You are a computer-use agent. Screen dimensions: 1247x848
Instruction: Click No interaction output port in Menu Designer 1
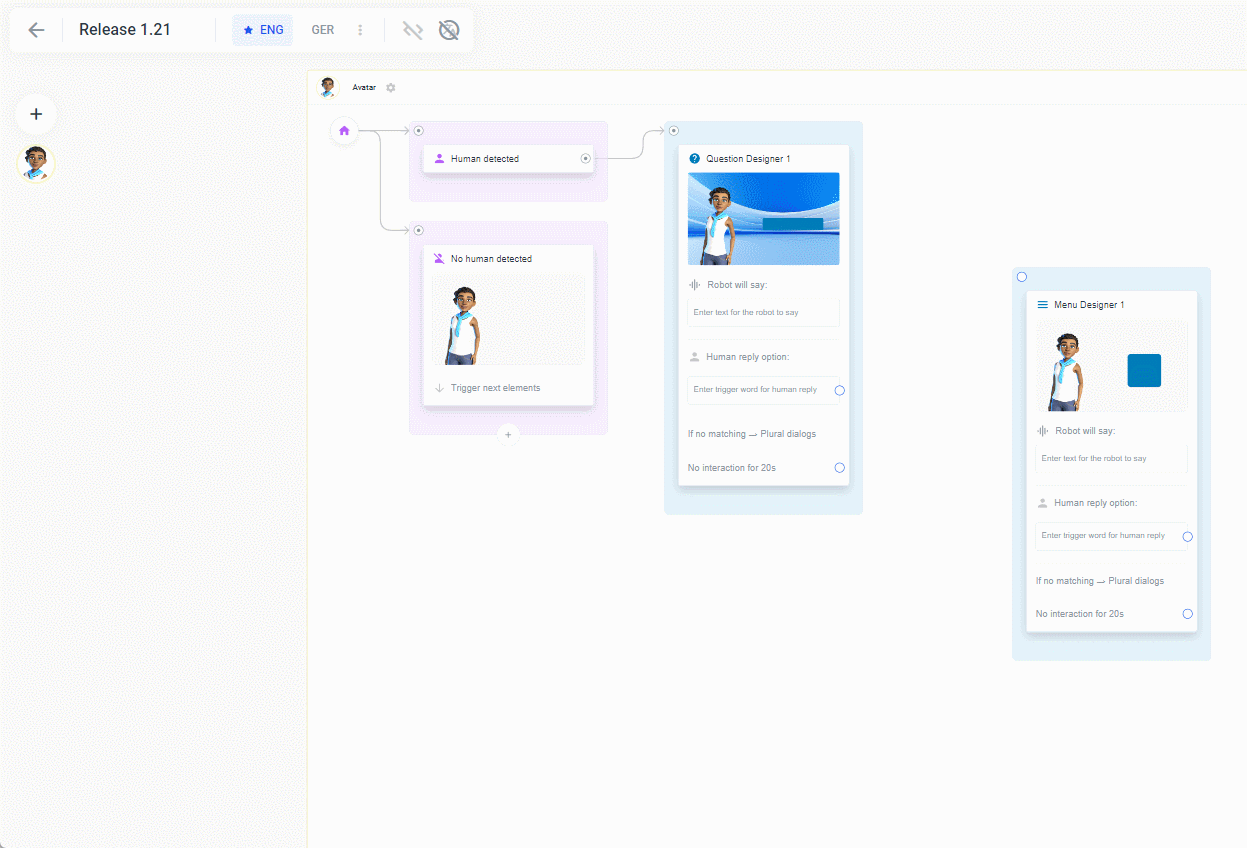pyautogui.click(x=1188, y=614)
